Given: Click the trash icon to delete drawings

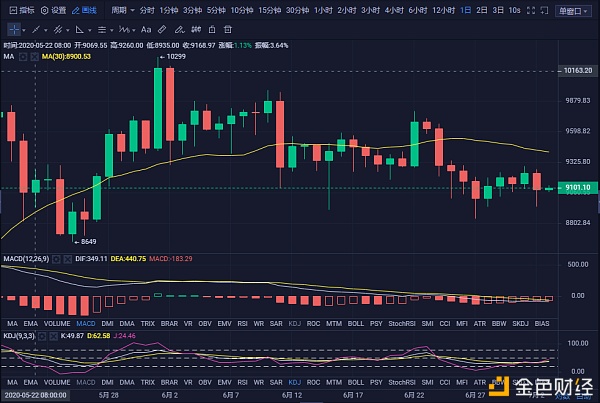Looking at the screenshot, I should click(228, 29).
